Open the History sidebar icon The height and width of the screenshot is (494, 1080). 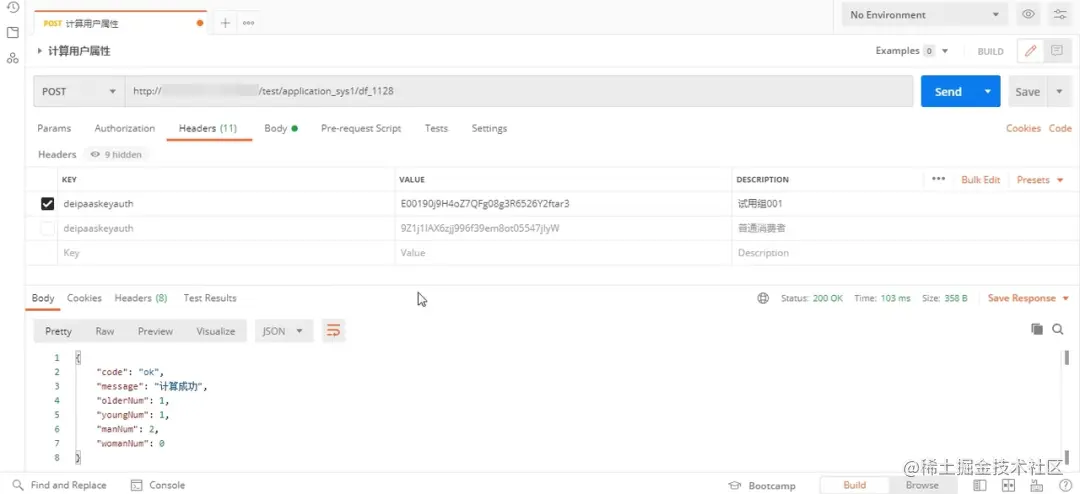(12, 7)
